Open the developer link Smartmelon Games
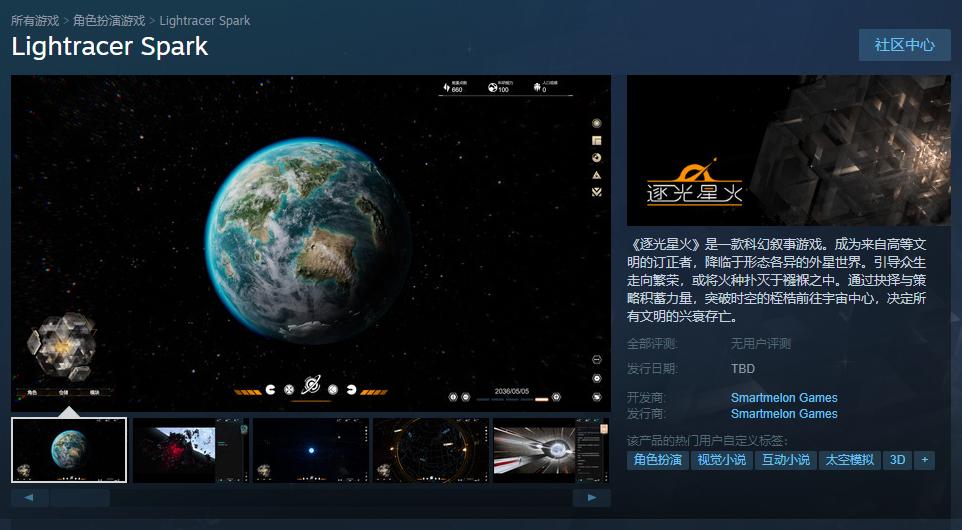 tap(784, 398)
